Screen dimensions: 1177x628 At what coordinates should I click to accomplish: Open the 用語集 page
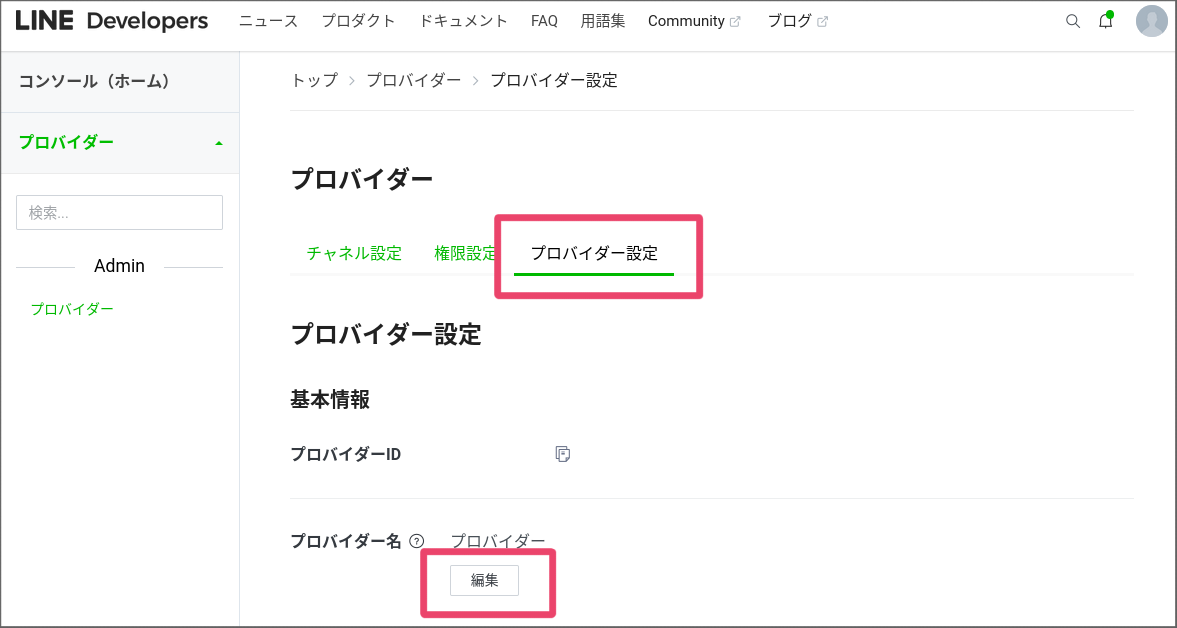point(603,20)
